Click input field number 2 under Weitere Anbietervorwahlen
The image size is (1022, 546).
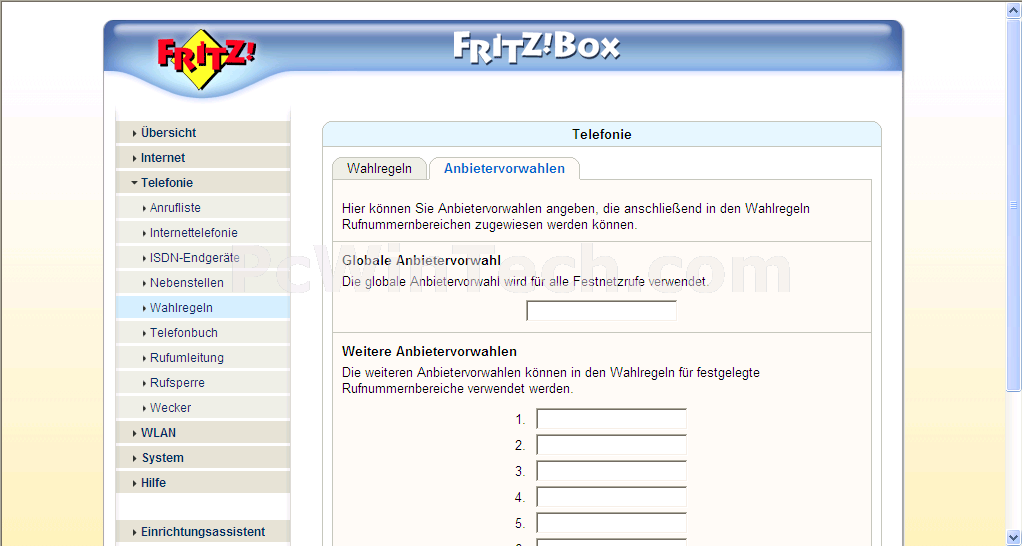(x=611, y=445)
